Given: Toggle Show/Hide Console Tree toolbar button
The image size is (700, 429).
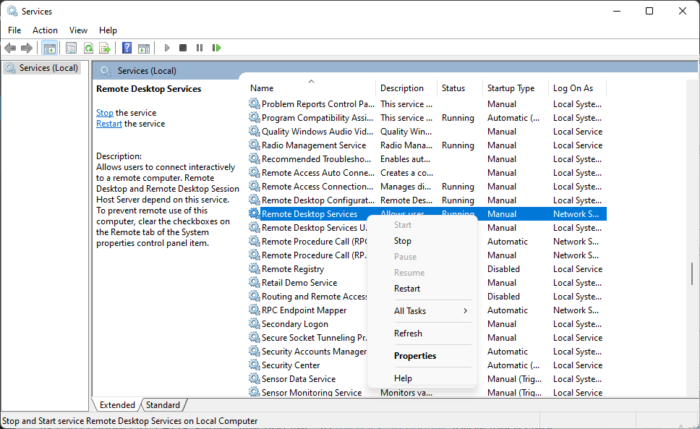Looking at the screenshot, I should click(x=50, y=47).
